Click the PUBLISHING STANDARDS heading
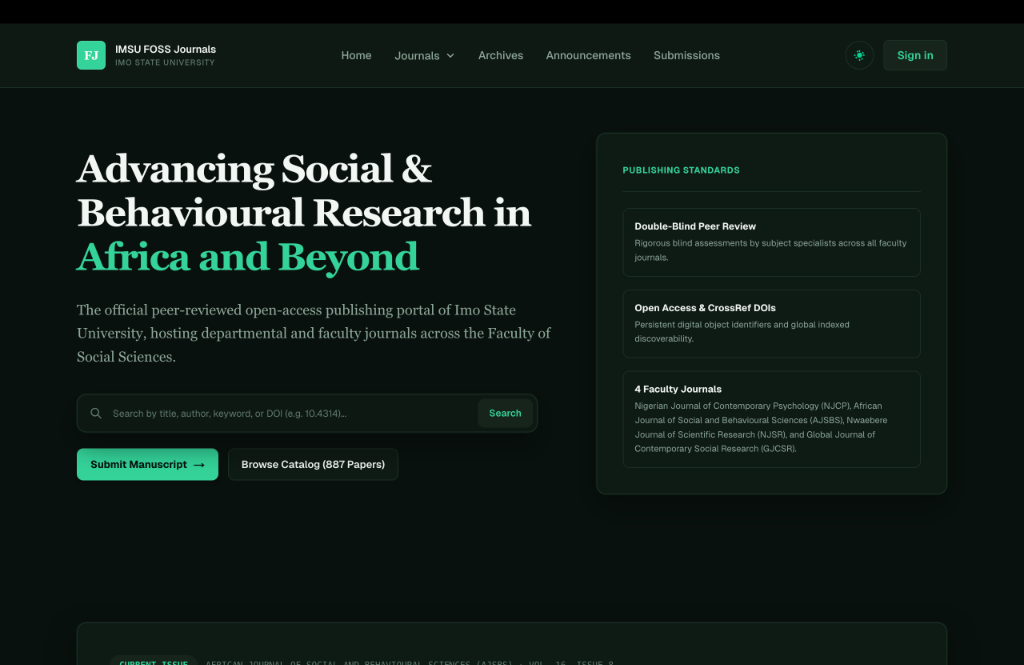 (680, 170)
